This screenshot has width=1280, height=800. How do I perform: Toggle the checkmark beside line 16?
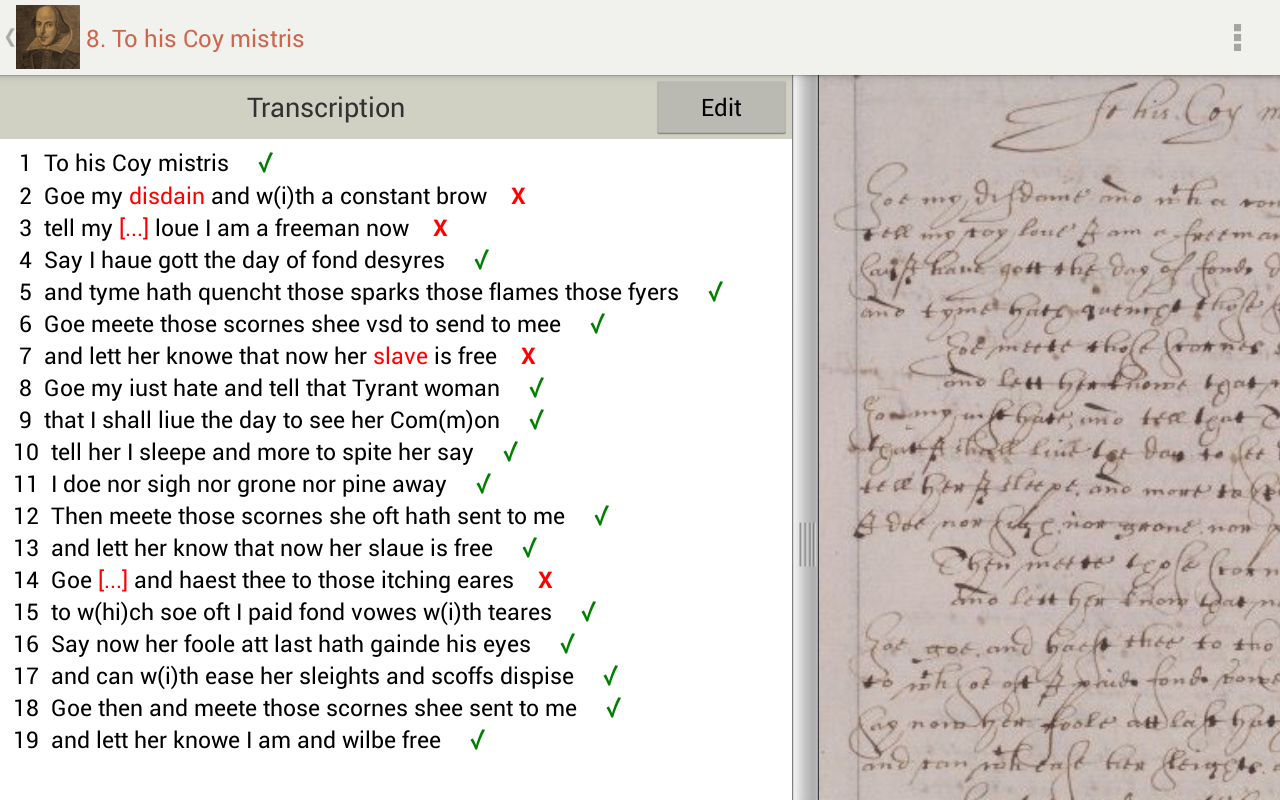pos(565,643)
